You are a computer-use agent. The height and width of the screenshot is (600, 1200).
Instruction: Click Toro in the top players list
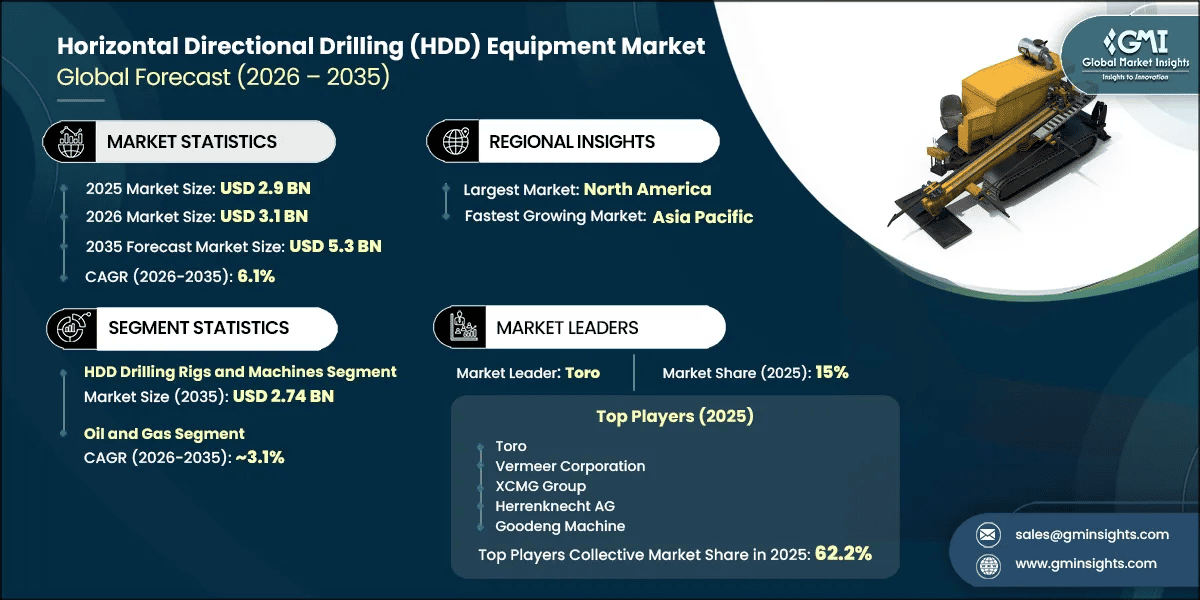[x=510, y=446]
